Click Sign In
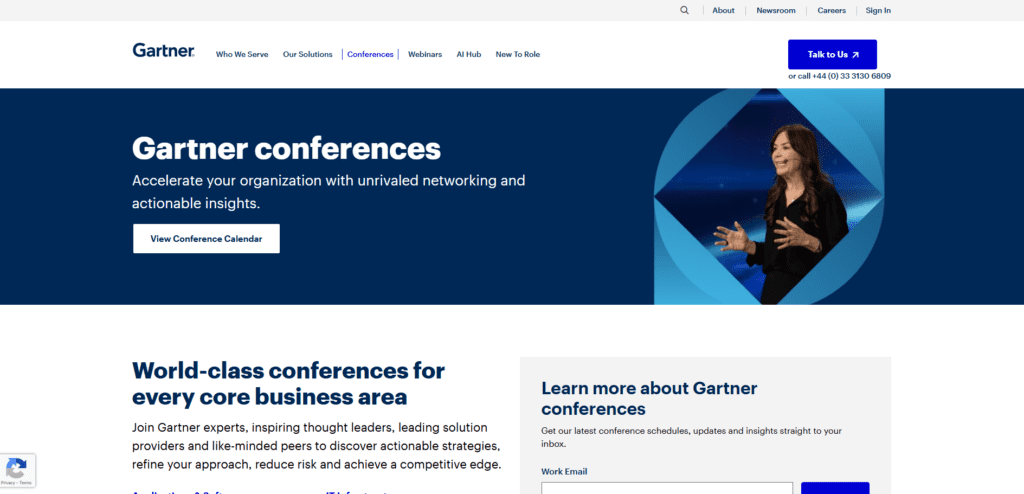Viewport: 1024px width, 494px height. 878,10
